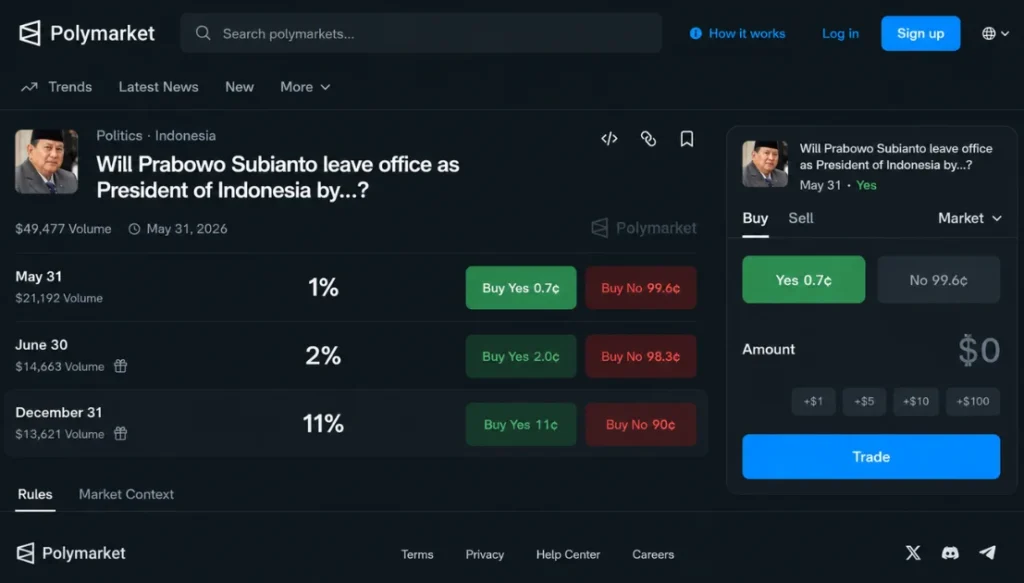Add $100 to the amount

[x=972, y=402]
